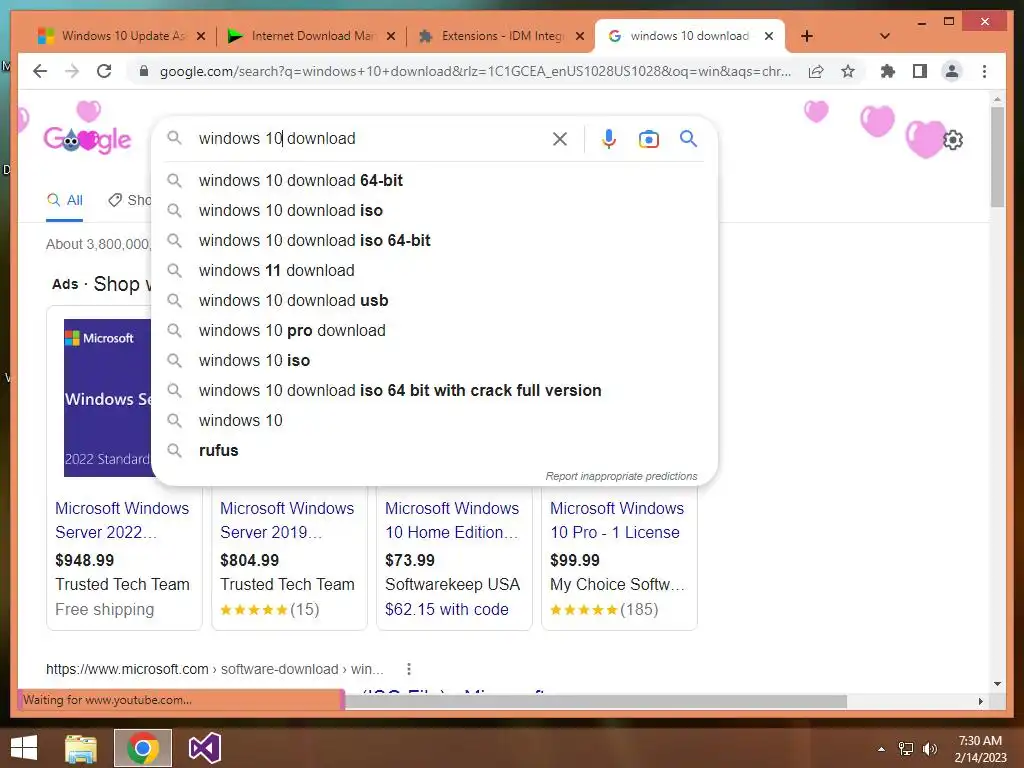1024x768 pixels.
Task: Close the windows 10 download tab
Action: coord(769,36)
